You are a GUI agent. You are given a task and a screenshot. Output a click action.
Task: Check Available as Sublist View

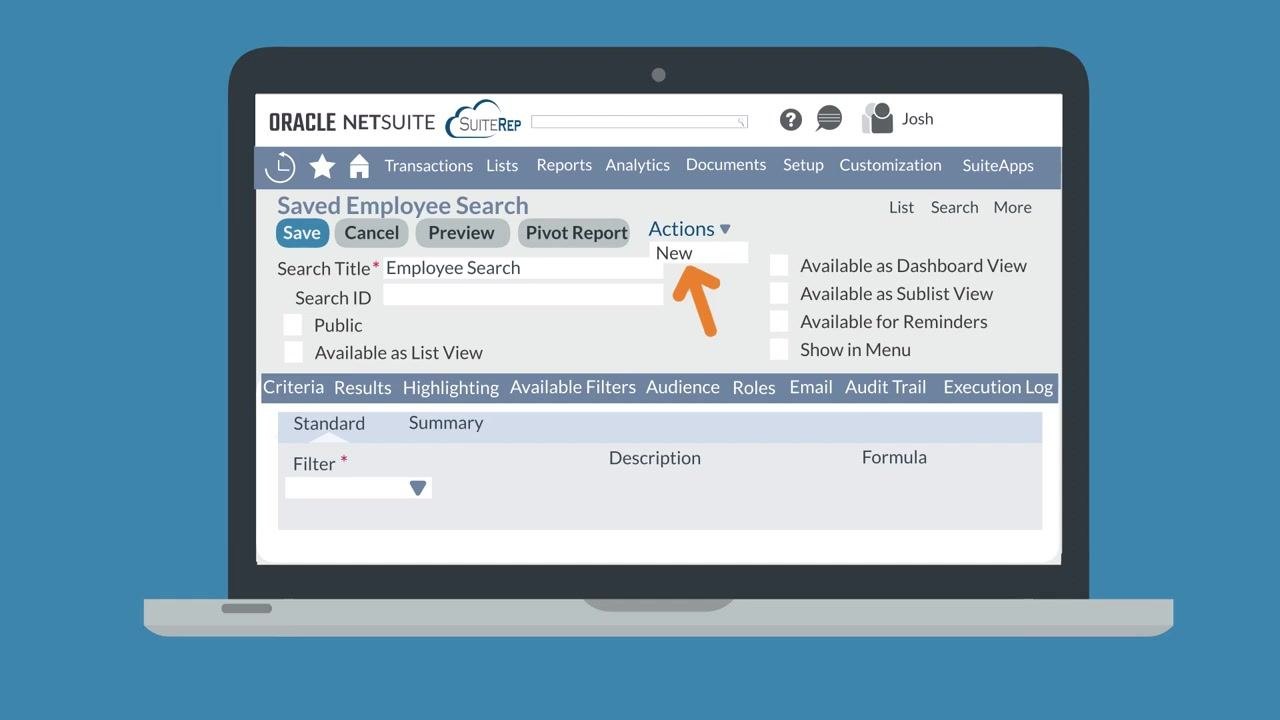(779, 293)
